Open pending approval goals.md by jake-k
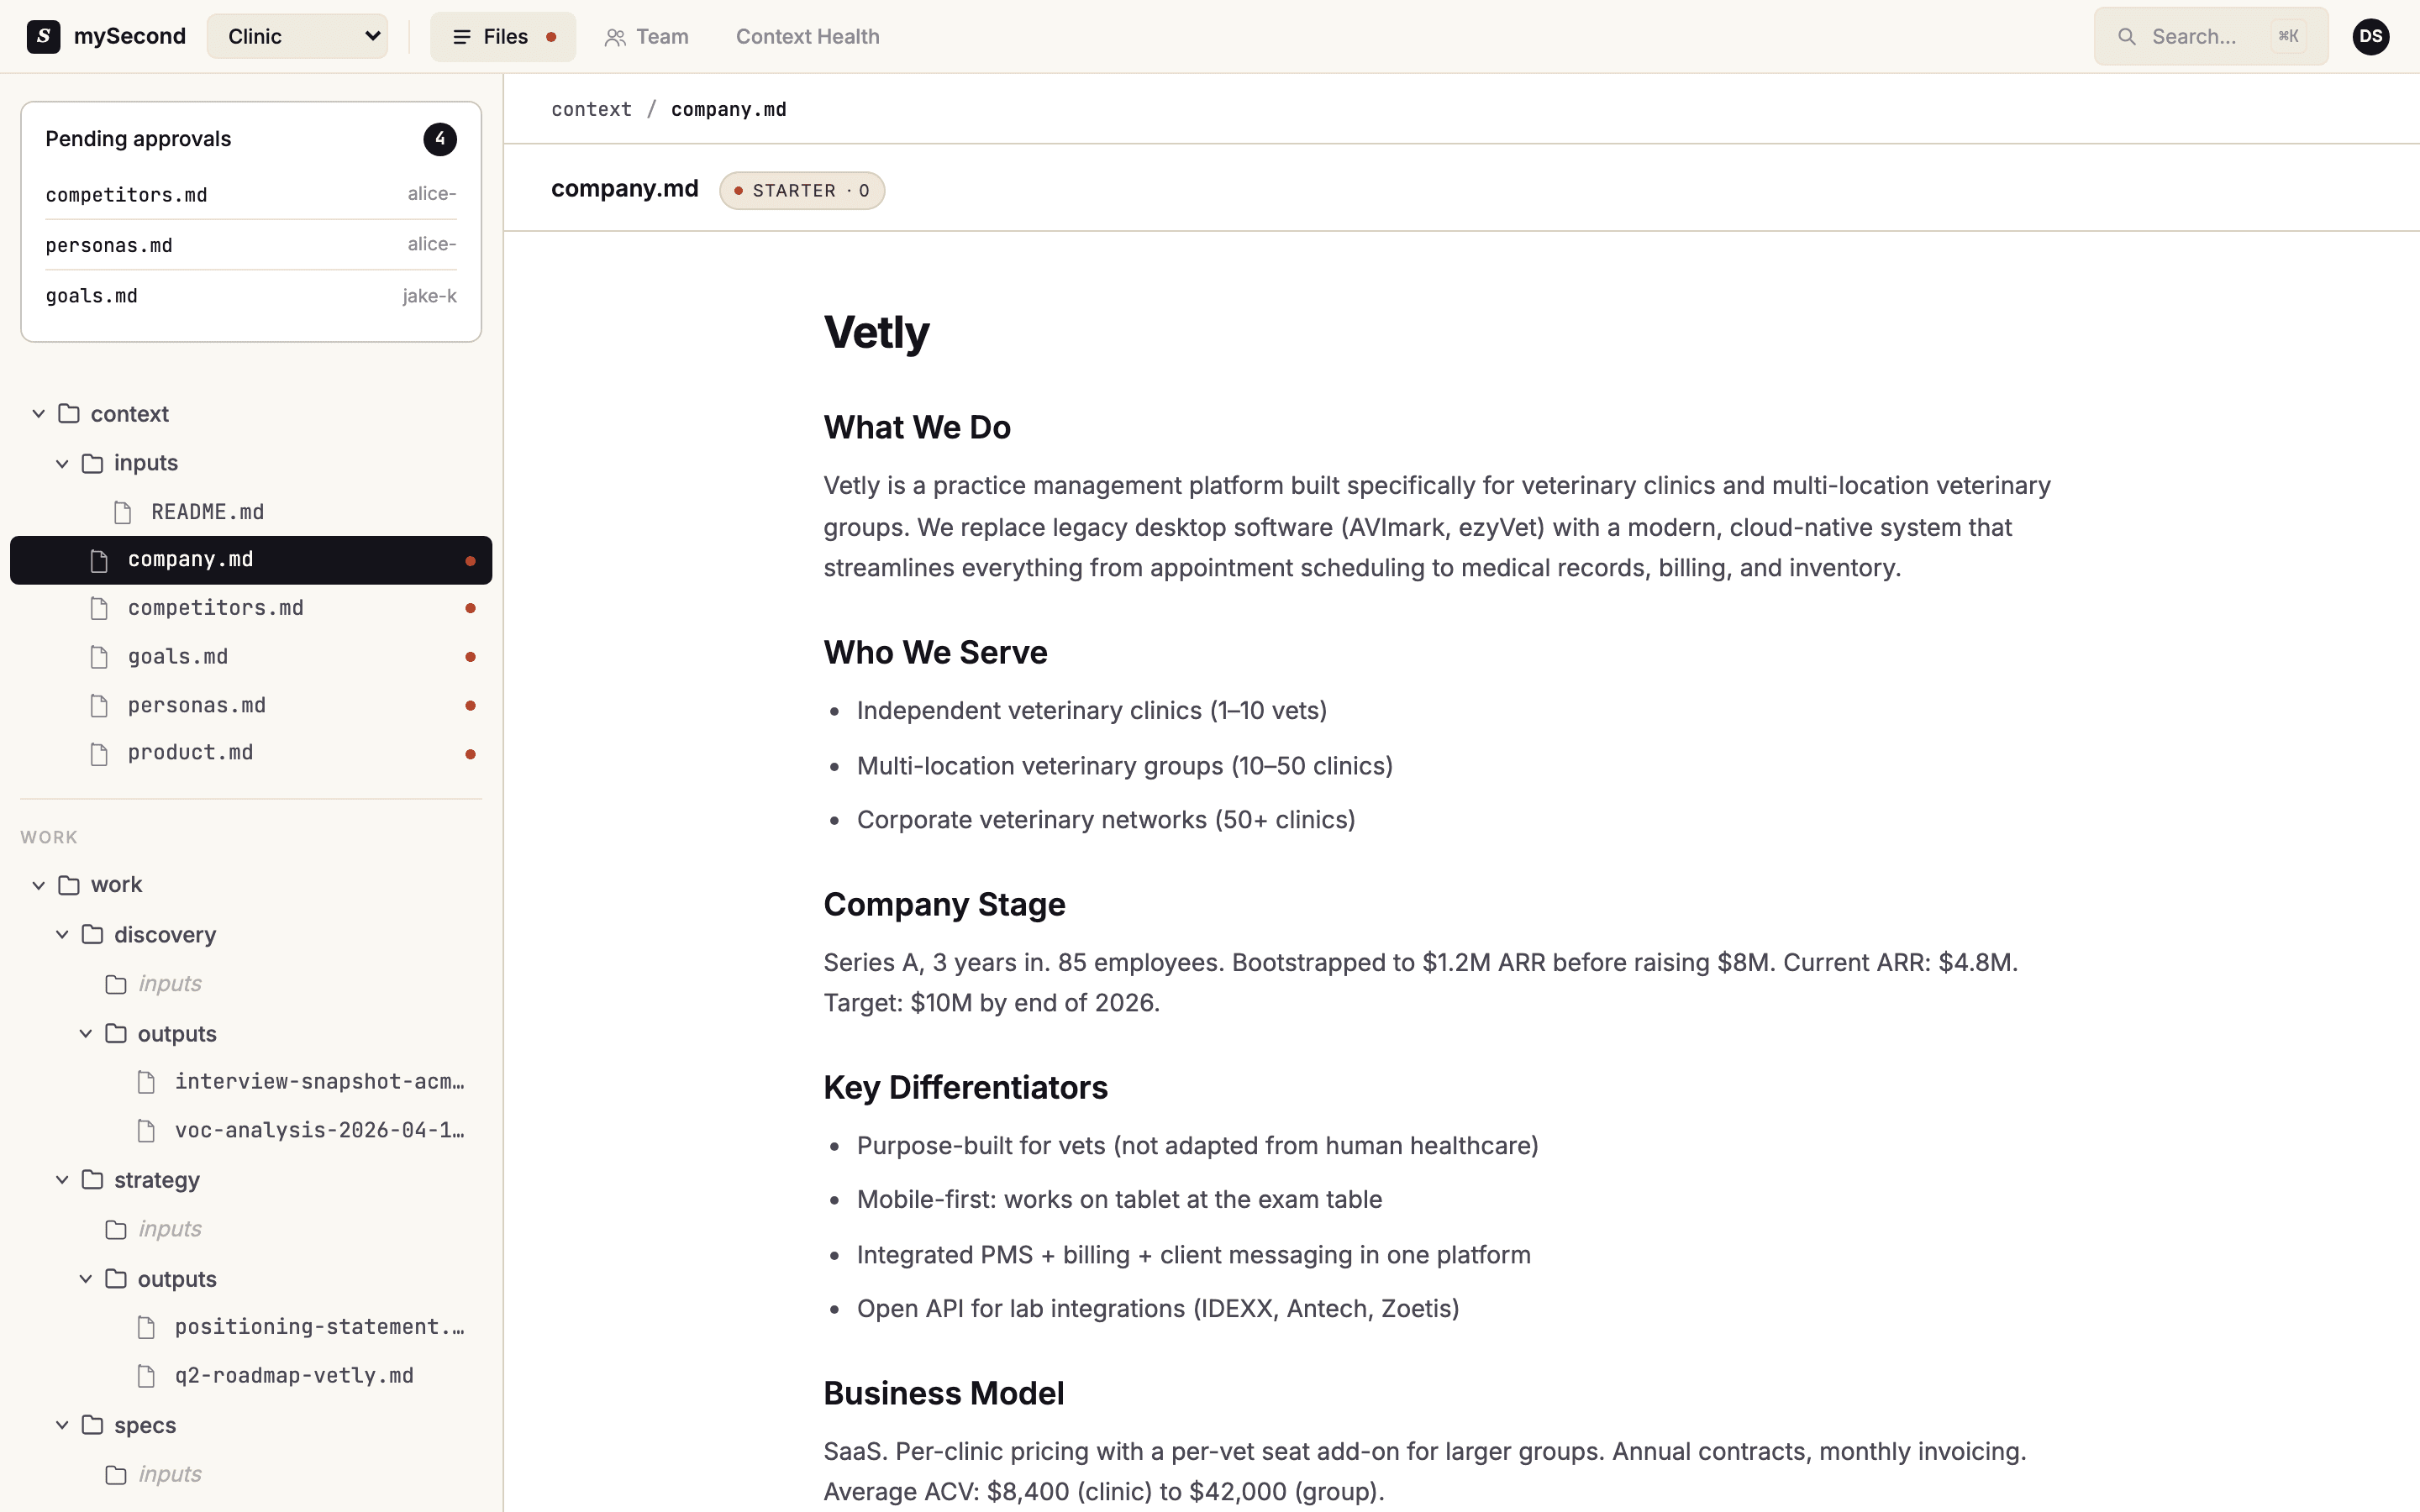Viewport: 2420px width, 1512px height. 251,296
